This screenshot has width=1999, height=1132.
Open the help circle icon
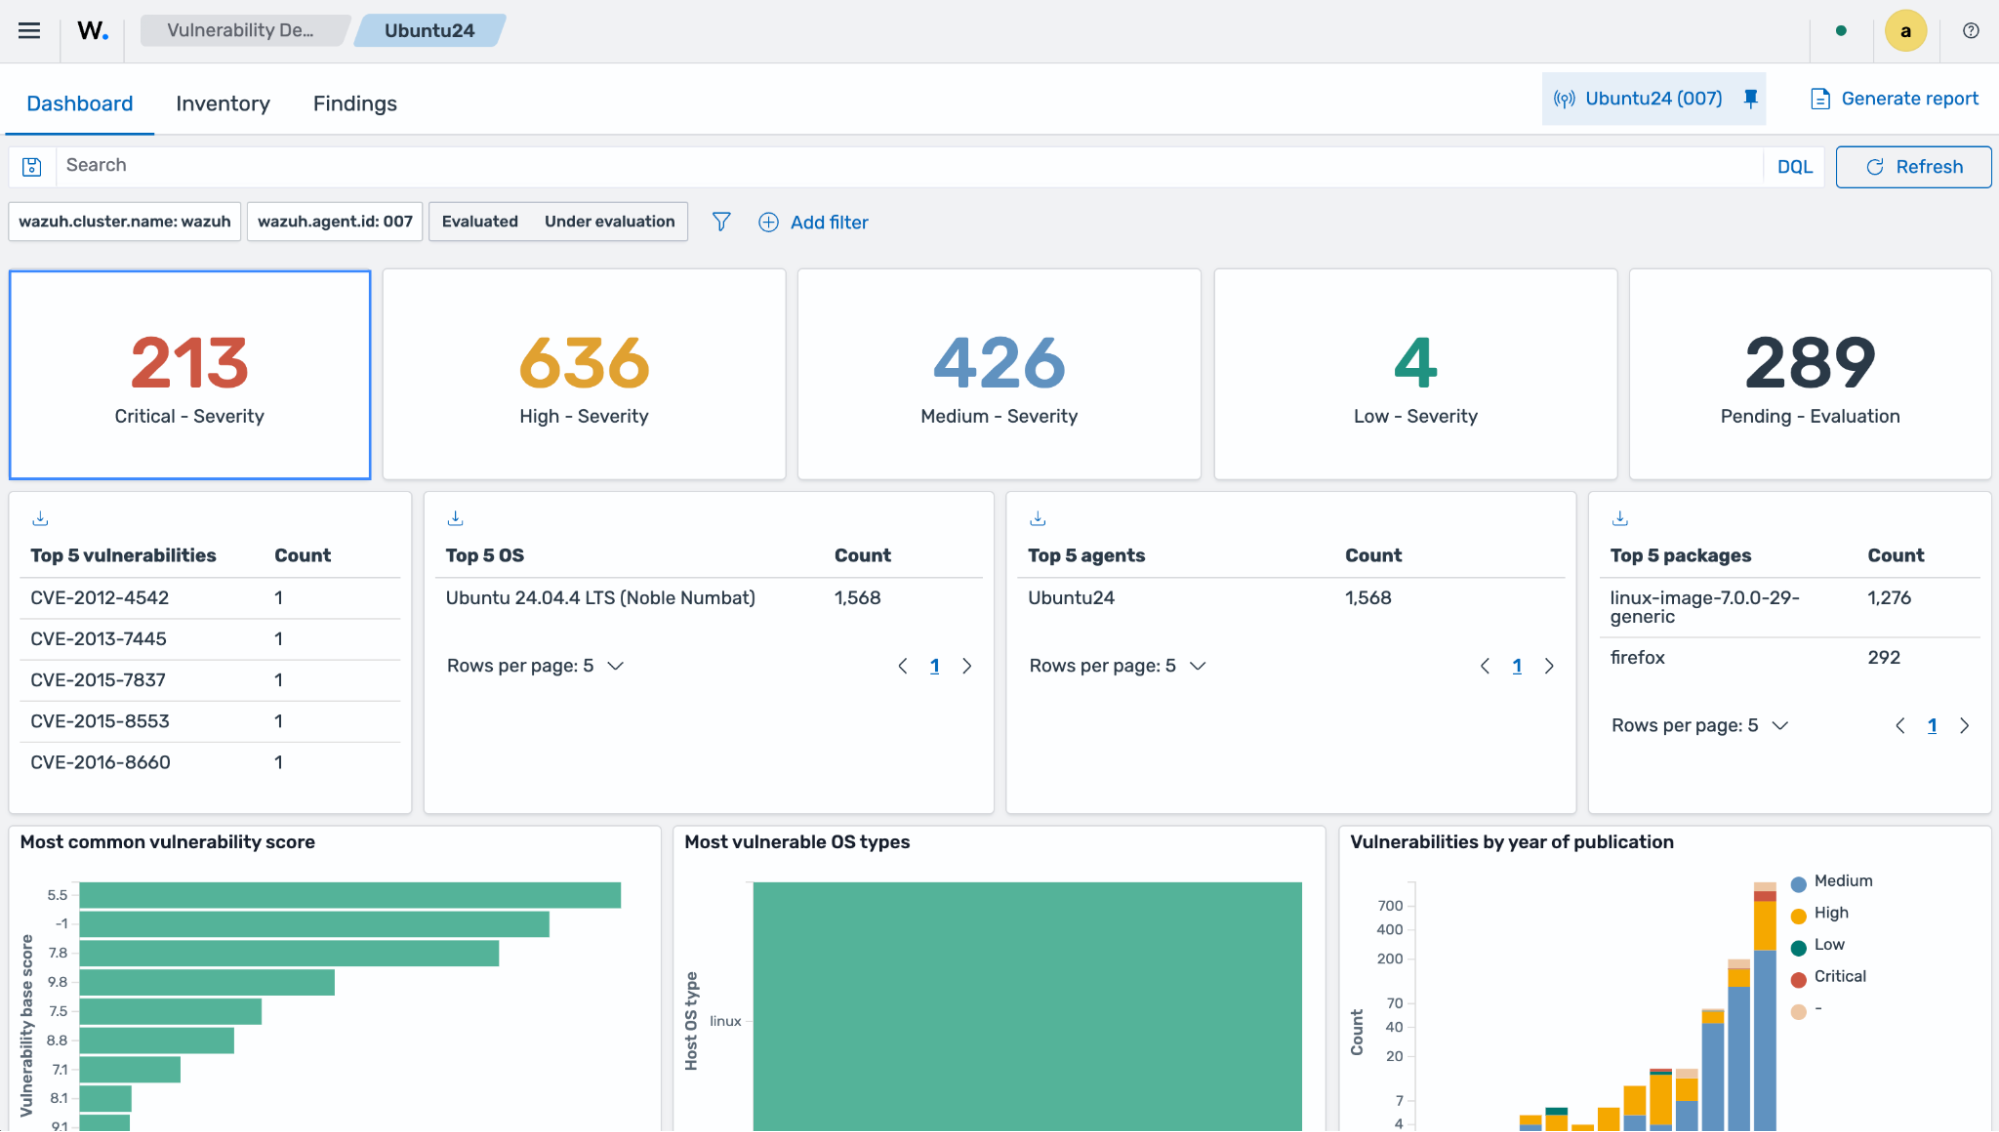coord(1971,30)
